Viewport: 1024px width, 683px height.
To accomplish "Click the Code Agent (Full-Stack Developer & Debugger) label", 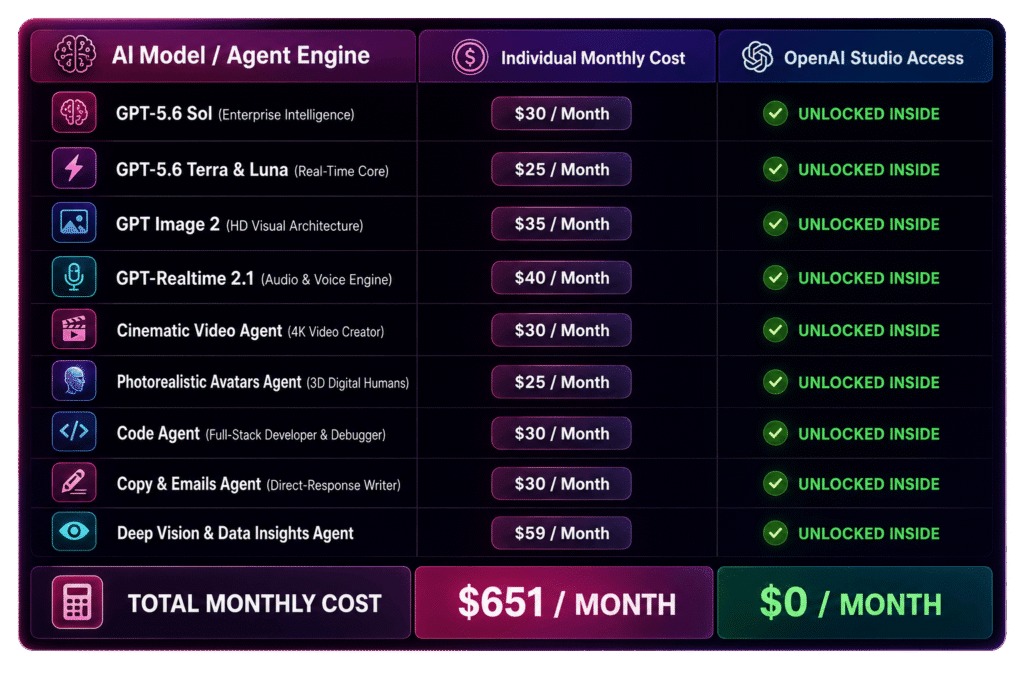I will pos(251,434).
